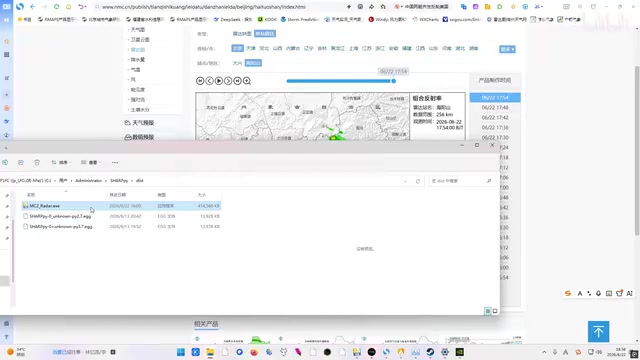Open 土壤水分 in left sidebar menu
Screen dimensions: 640x360
pyautogui.click(x=140, y=109)
